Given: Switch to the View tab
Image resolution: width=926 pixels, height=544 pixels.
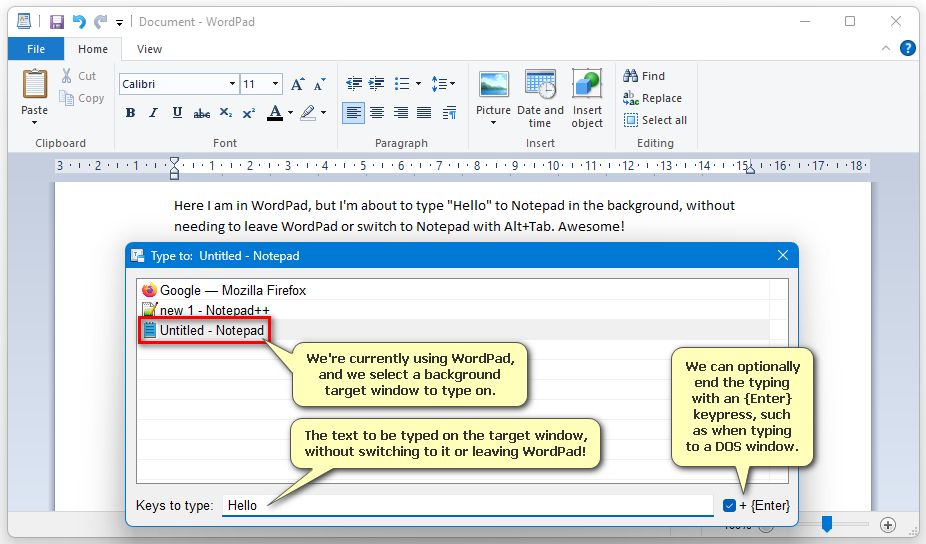Looking at the screenshot, I should tap(149, 49).
